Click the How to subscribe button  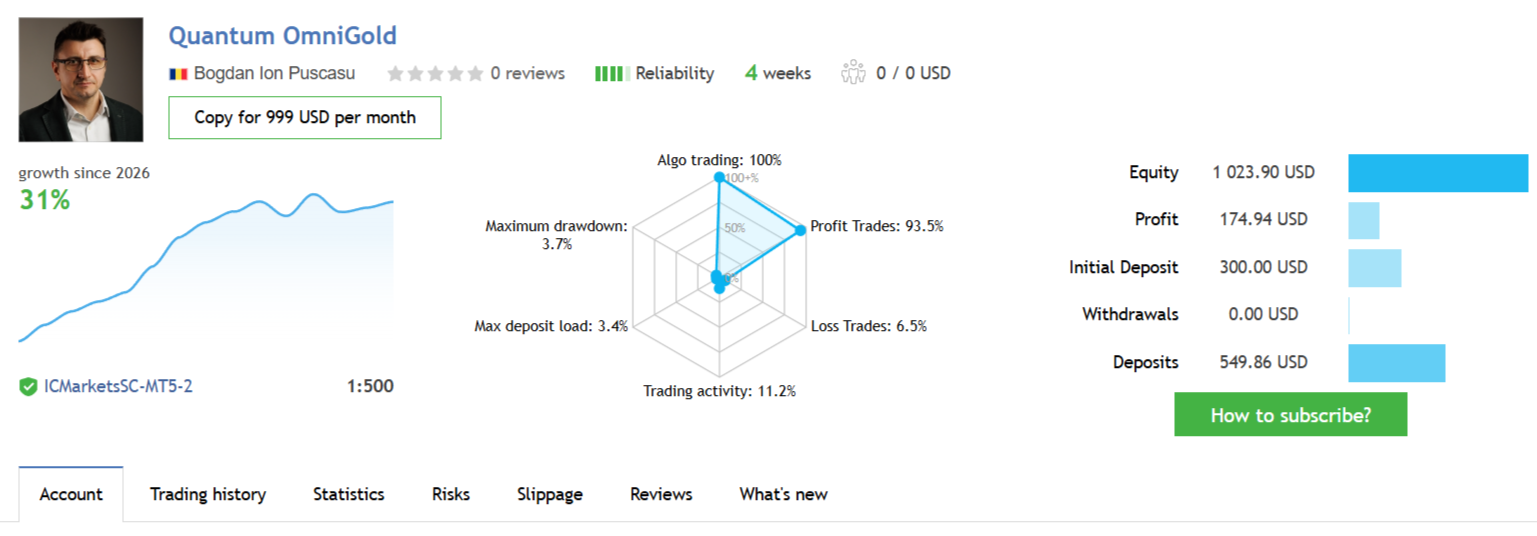tap(1290, 414)
